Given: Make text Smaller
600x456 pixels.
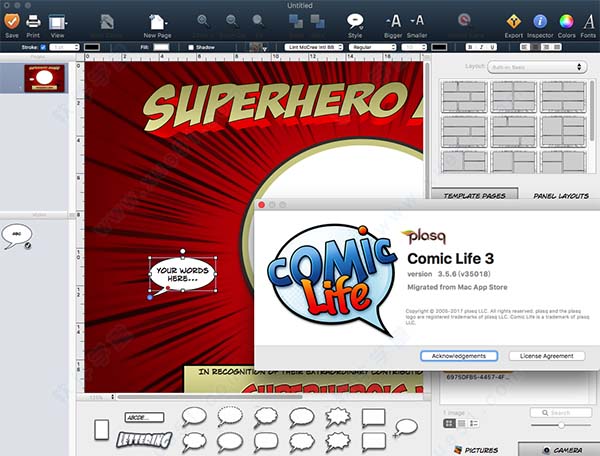Looking at the screenshot, I should tap(417, 20).
